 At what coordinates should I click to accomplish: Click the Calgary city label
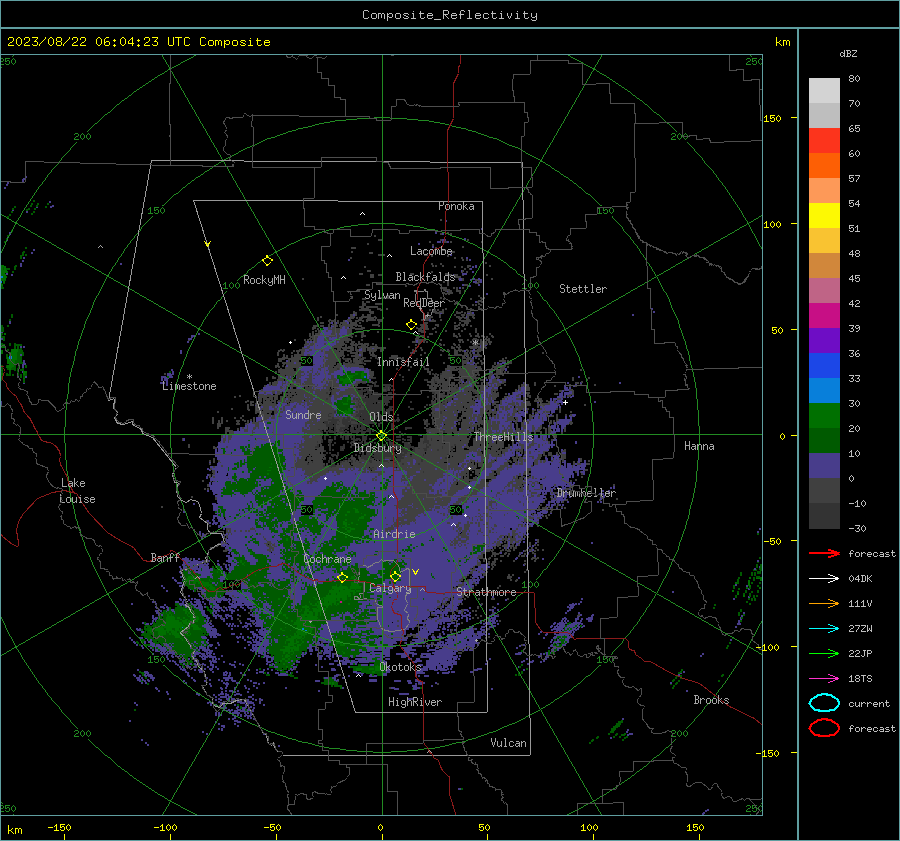tap(390, 588)
